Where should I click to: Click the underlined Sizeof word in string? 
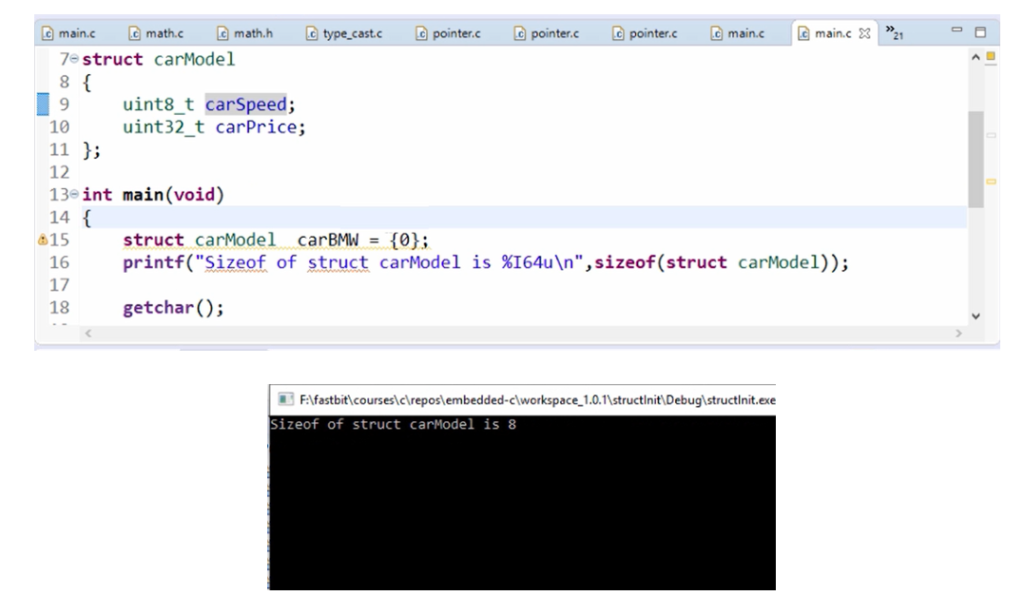click(x=235, y=263)
